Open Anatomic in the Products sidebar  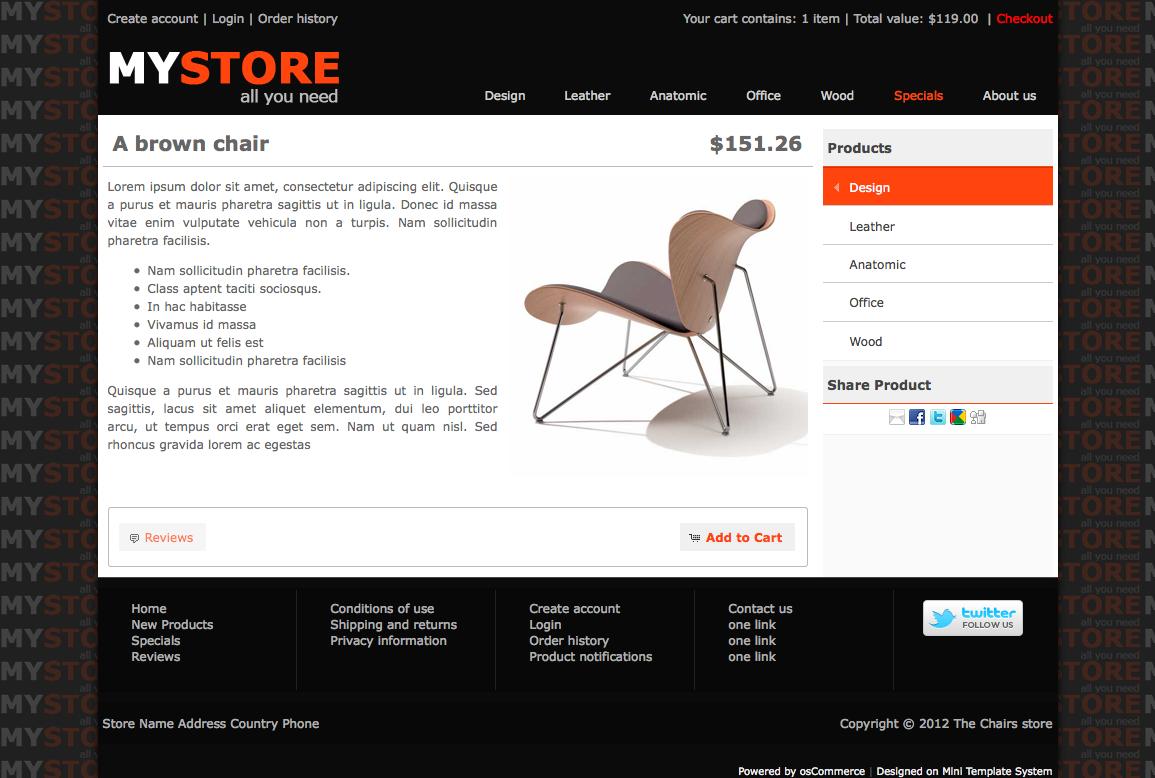click(938, 264)
